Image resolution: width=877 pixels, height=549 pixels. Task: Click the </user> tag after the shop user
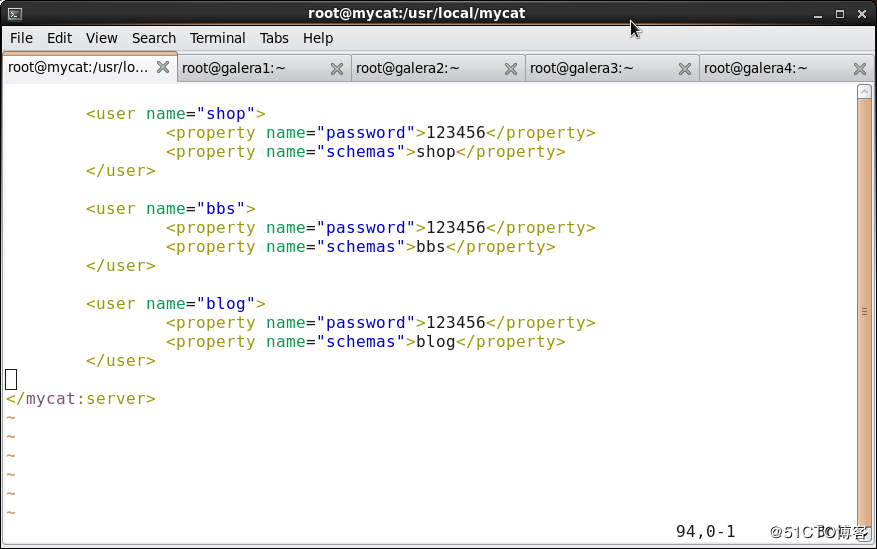coord(121,171)
